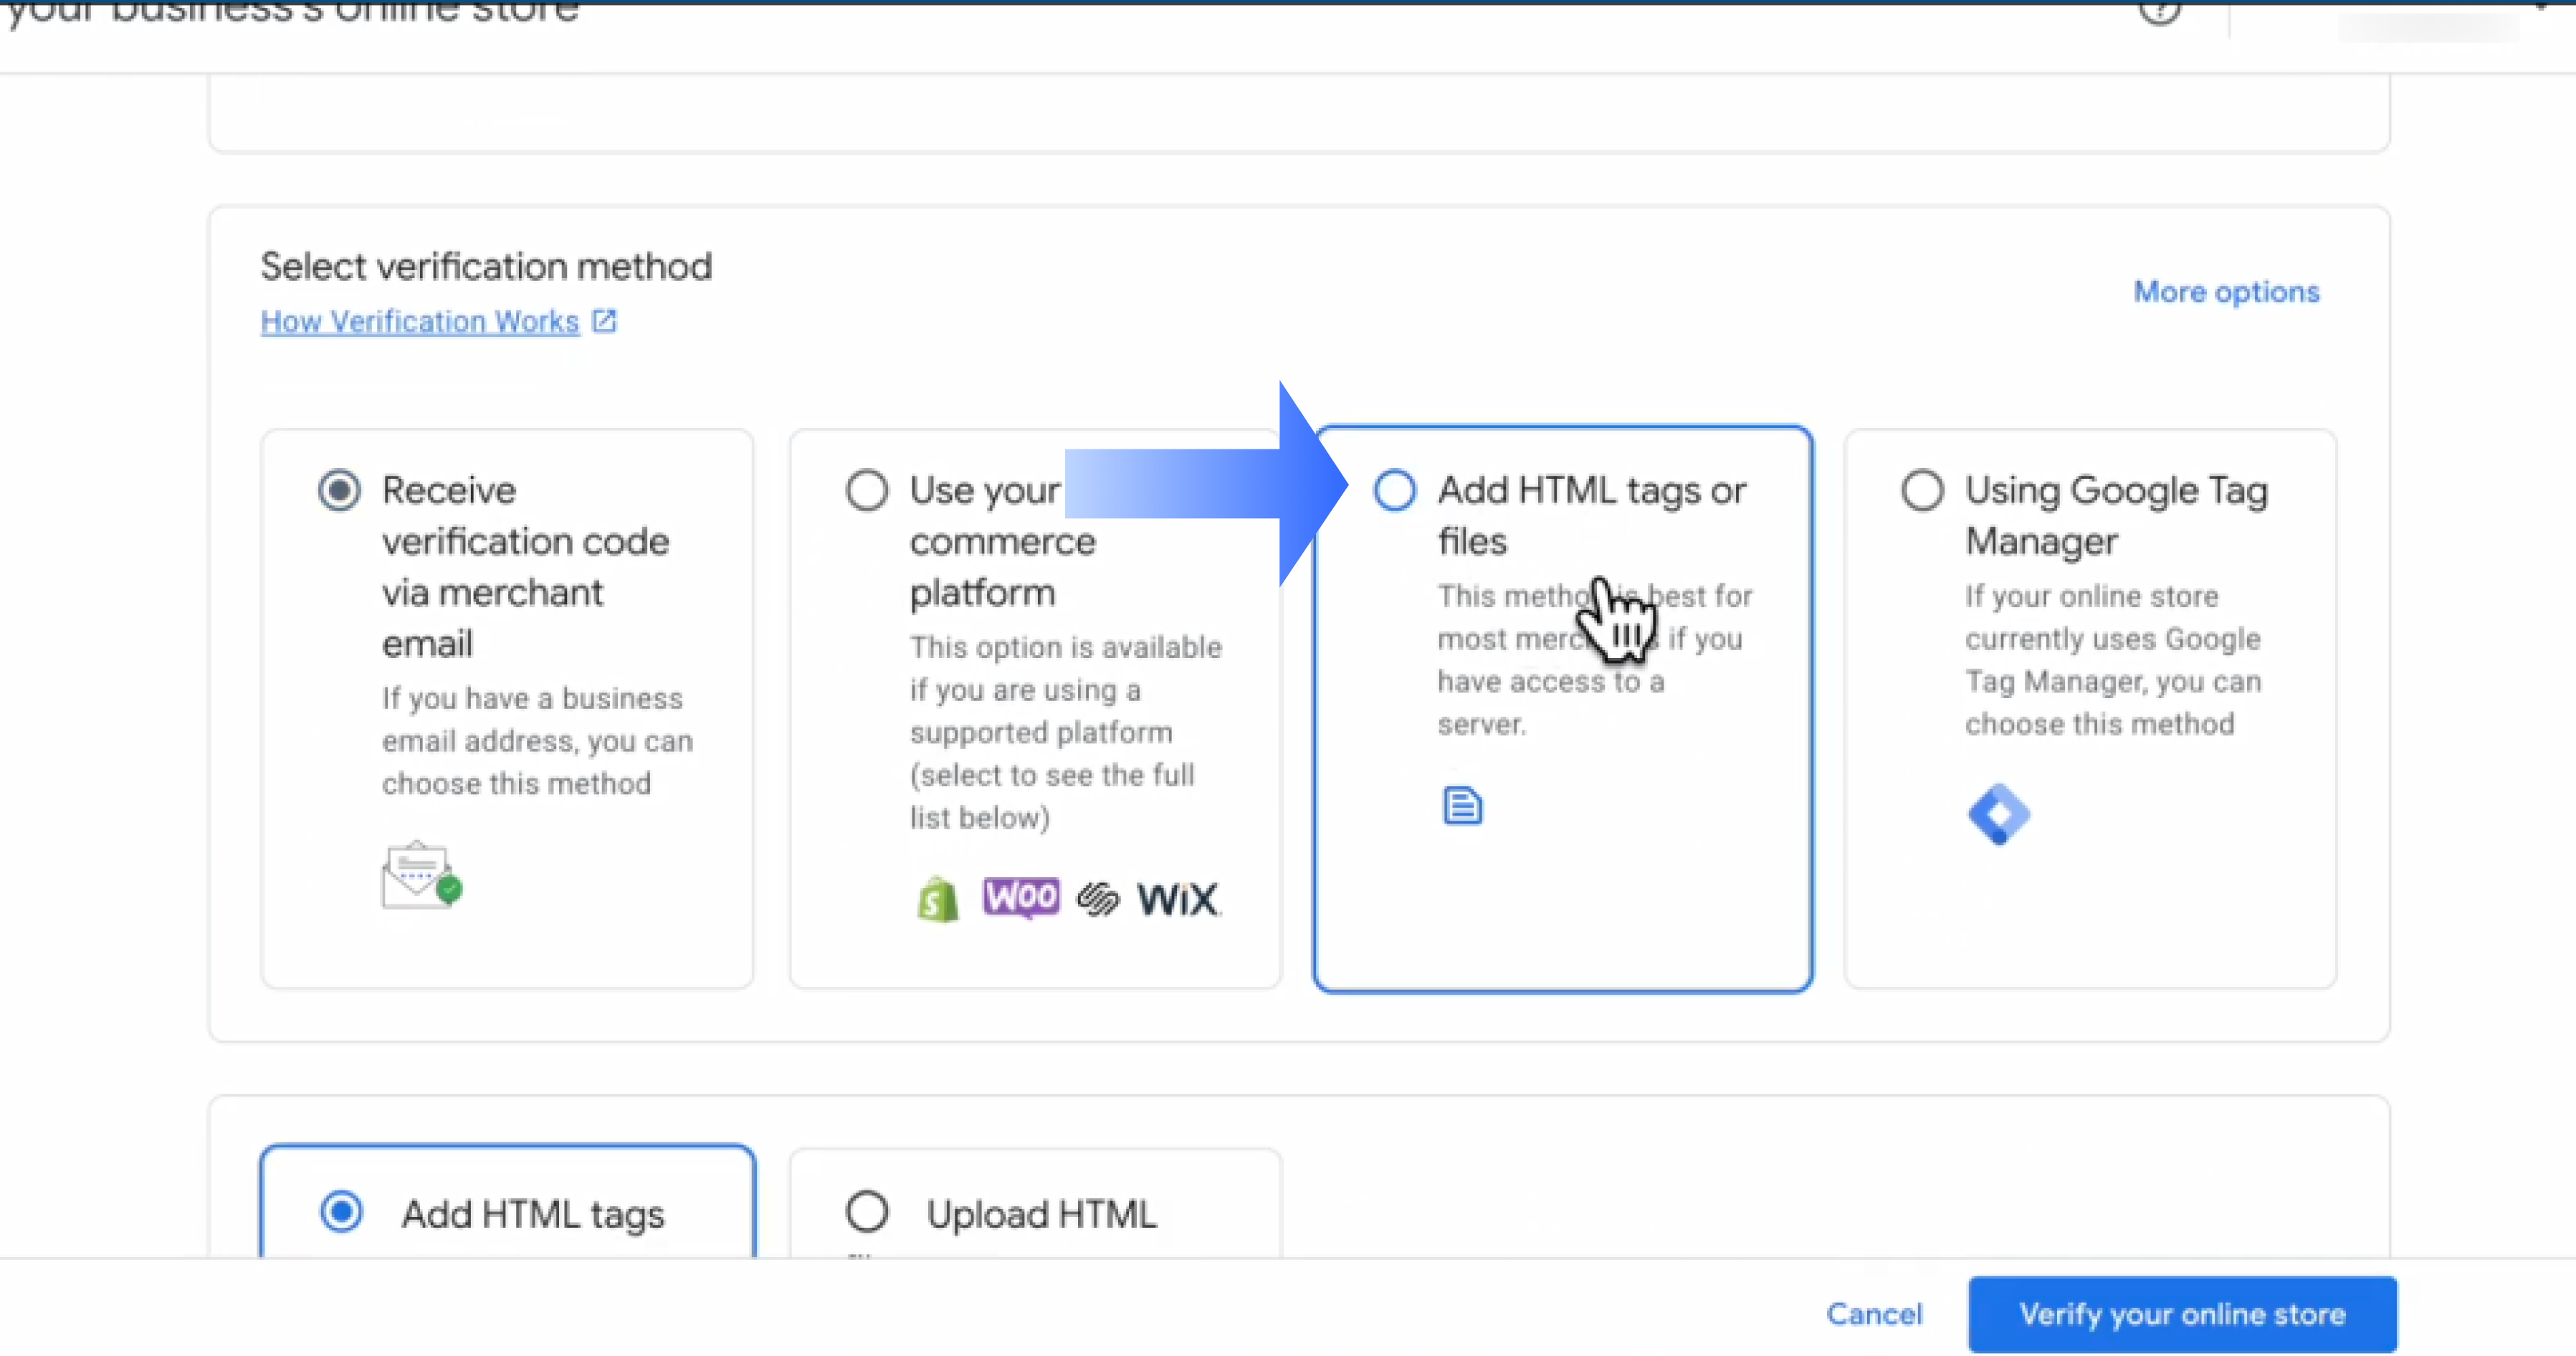This screenshot has width=2576, height=1356.
Task: Select the Receive verification code via email radio
Action: pyautogui.click(x=339, y=490)
